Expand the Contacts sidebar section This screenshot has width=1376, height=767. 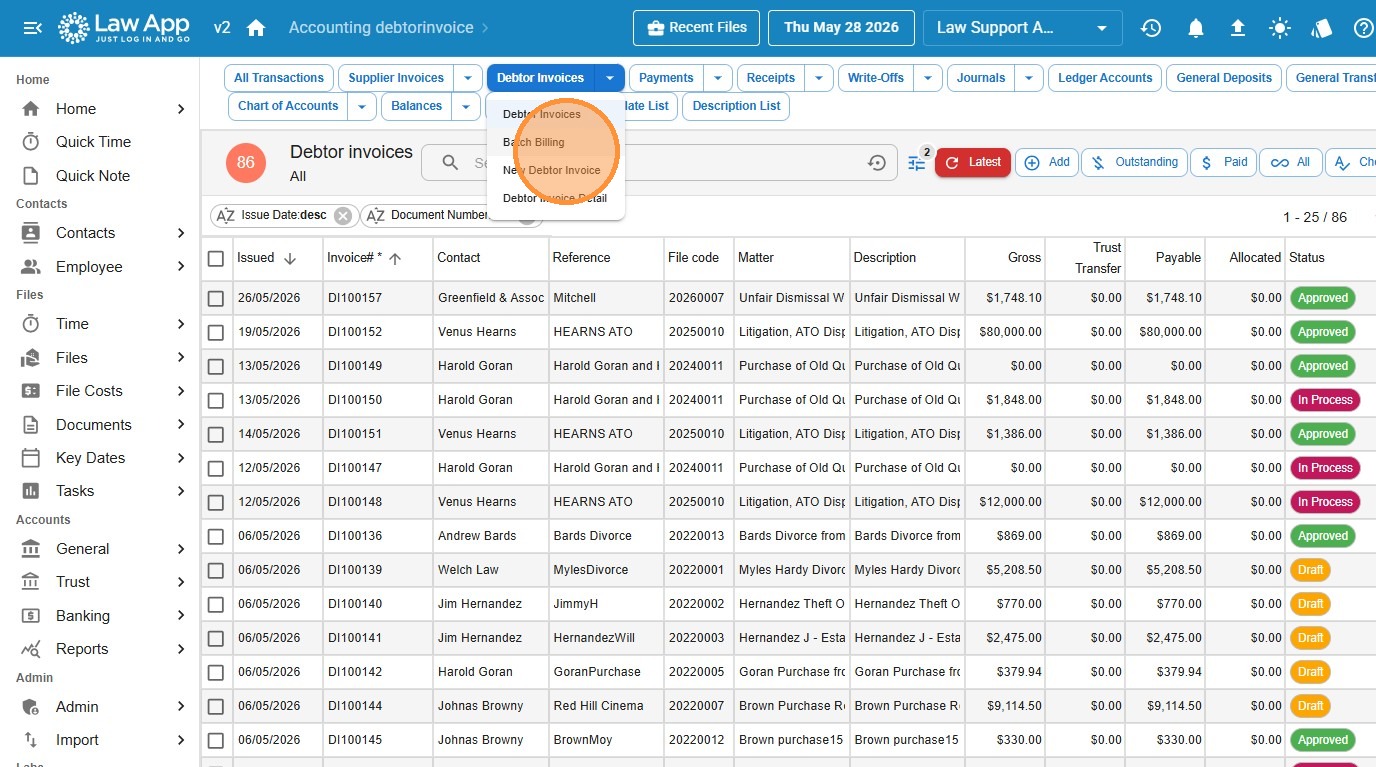click(x=181, y=233)
